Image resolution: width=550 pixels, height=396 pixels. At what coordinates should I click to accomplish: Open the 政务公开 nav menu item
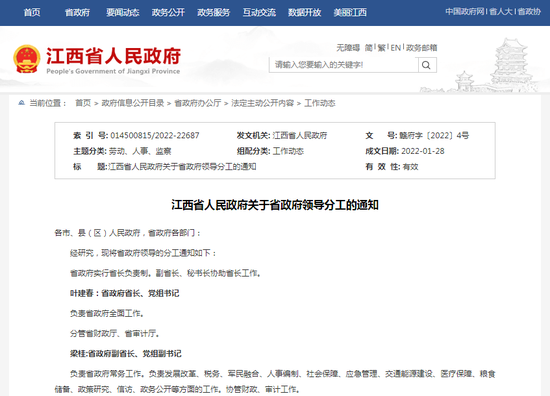pyautogui.click(x=168, y=13)
